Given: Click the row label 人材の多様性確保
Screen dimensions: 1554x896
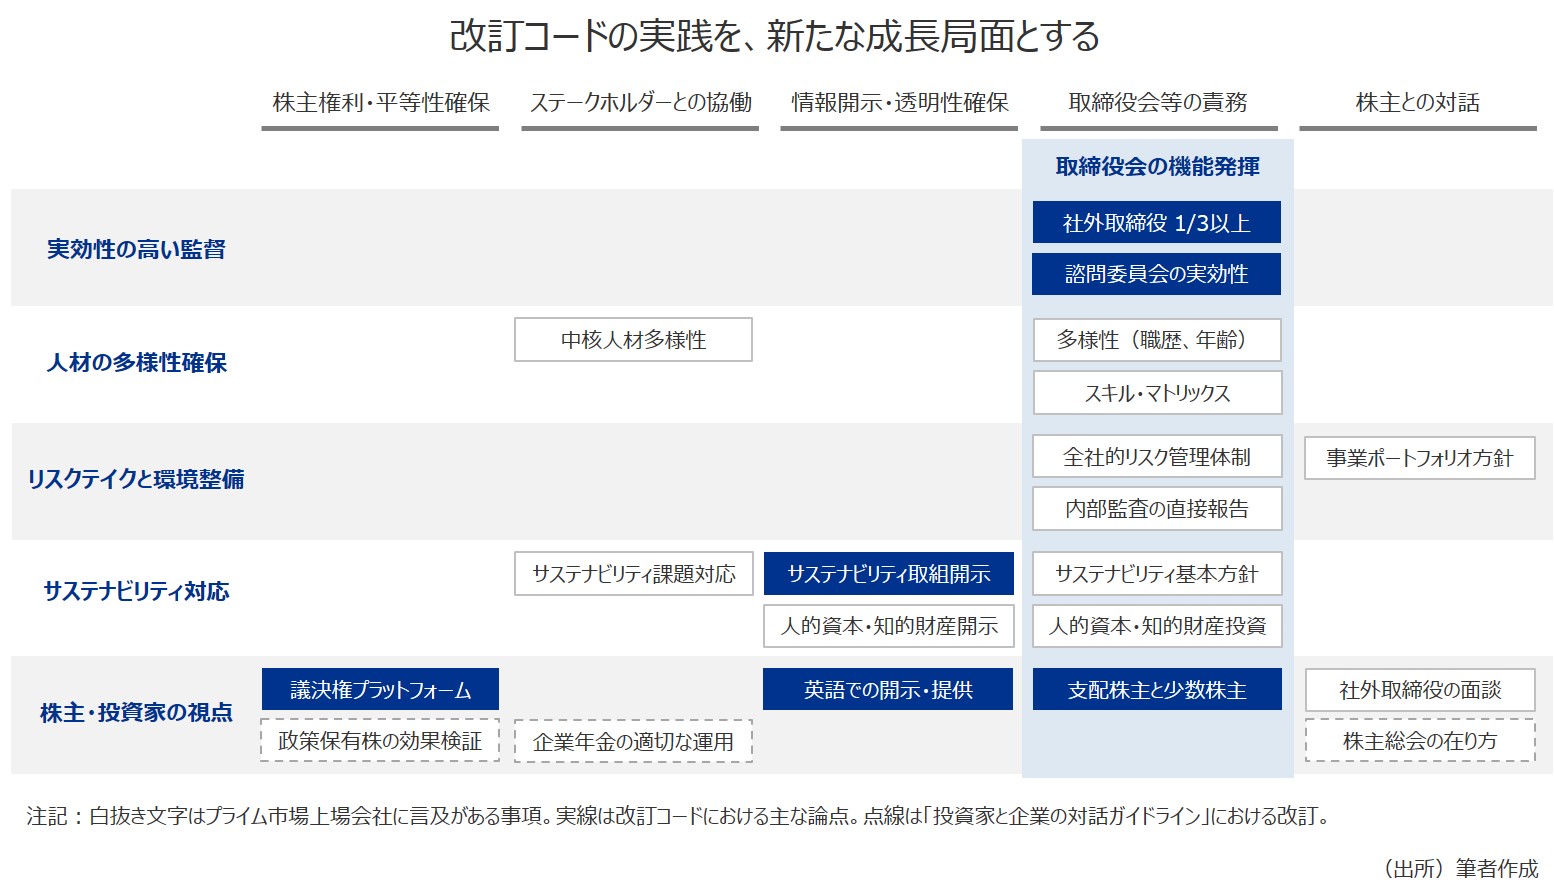Looking at the screenshot, I should (x=137, y=362).
